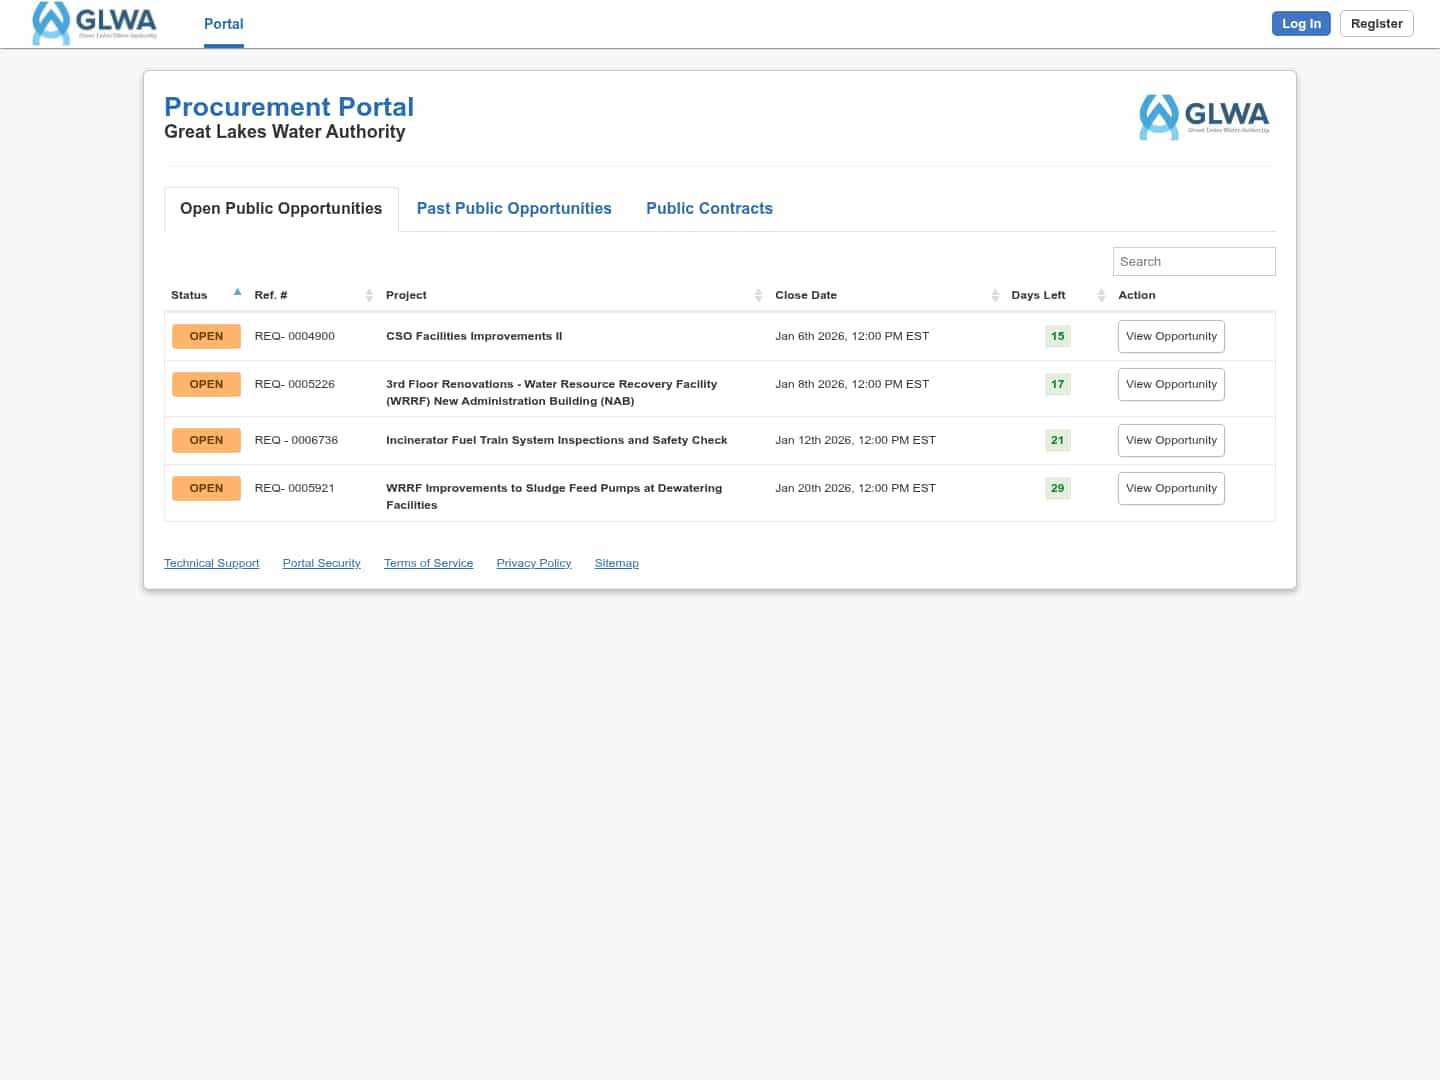The height and width of the screenshot is (1080, 1440).
Task: Open the Public Contracts tab
Action: click(x=709, y=208)
